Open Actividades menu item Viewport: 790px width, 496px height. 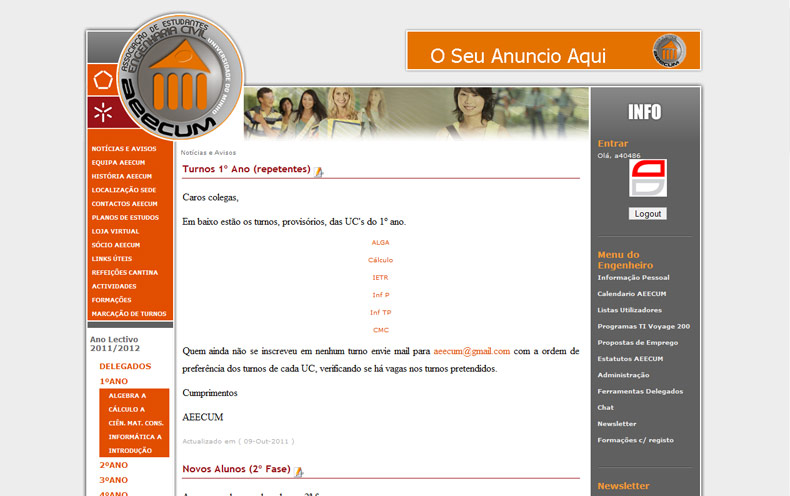[x=114, y=286]
